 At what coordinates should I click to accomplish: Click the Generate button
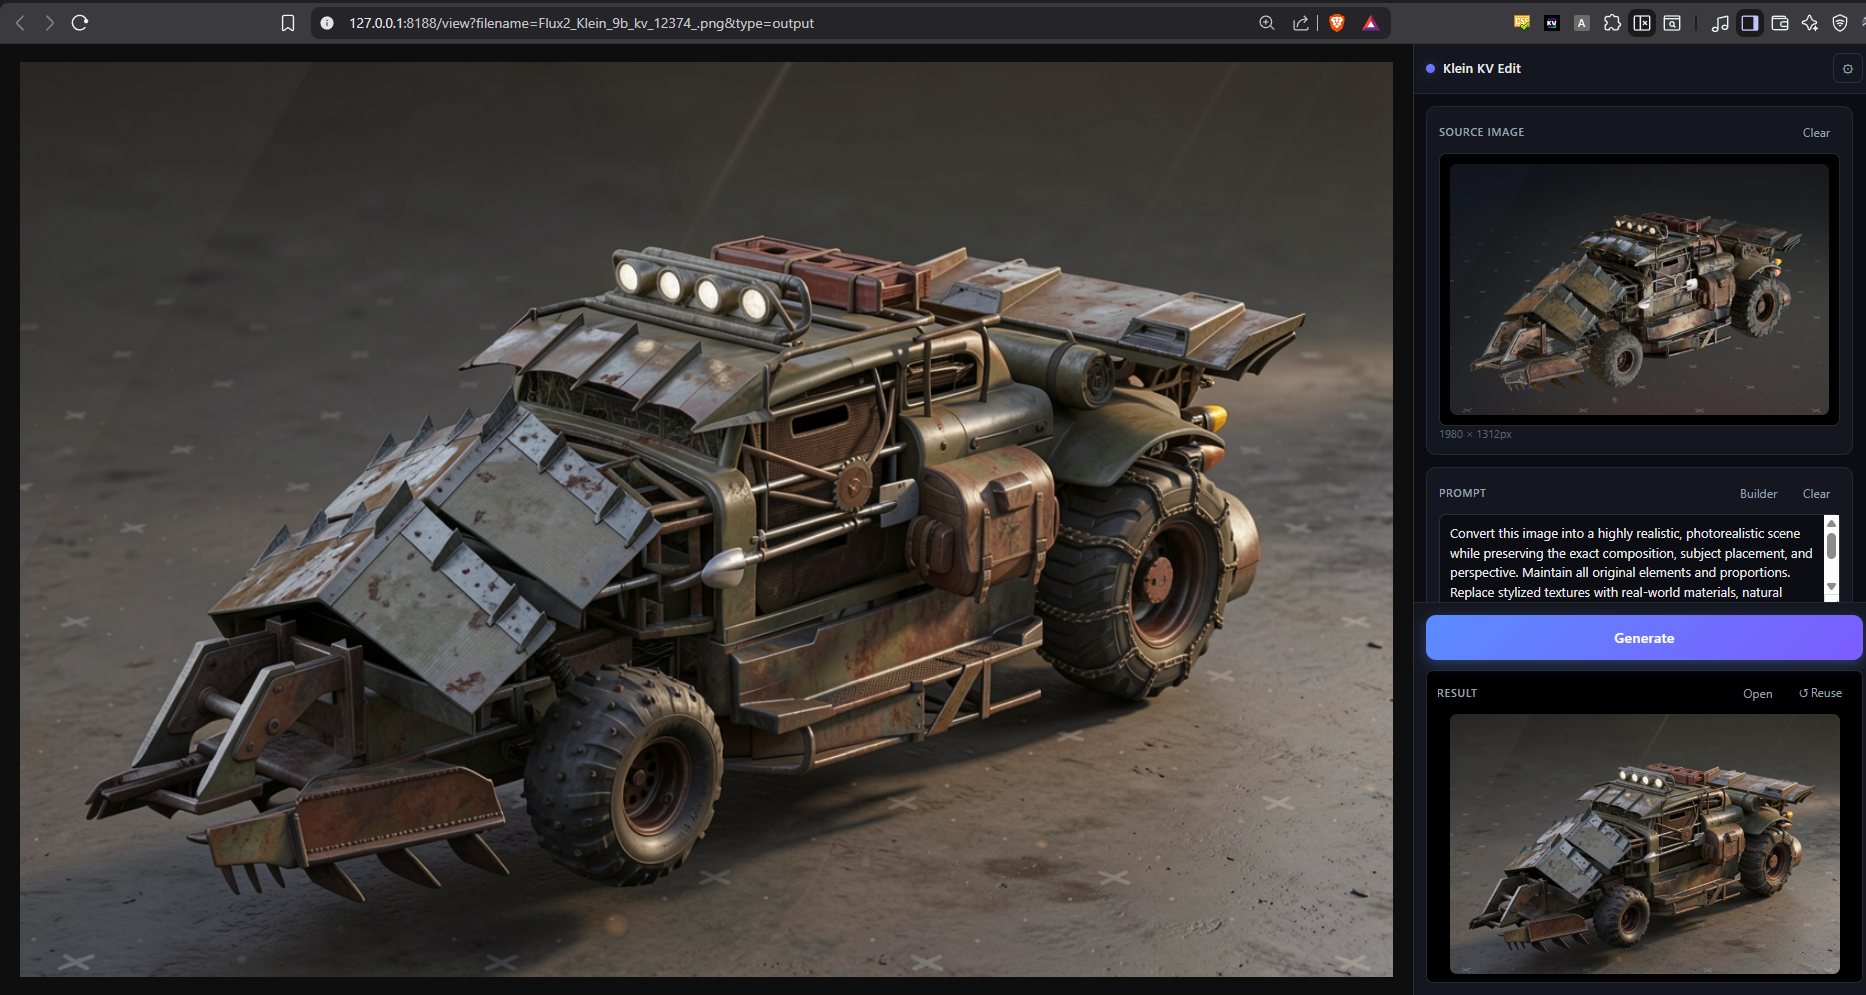point(1644,638)
